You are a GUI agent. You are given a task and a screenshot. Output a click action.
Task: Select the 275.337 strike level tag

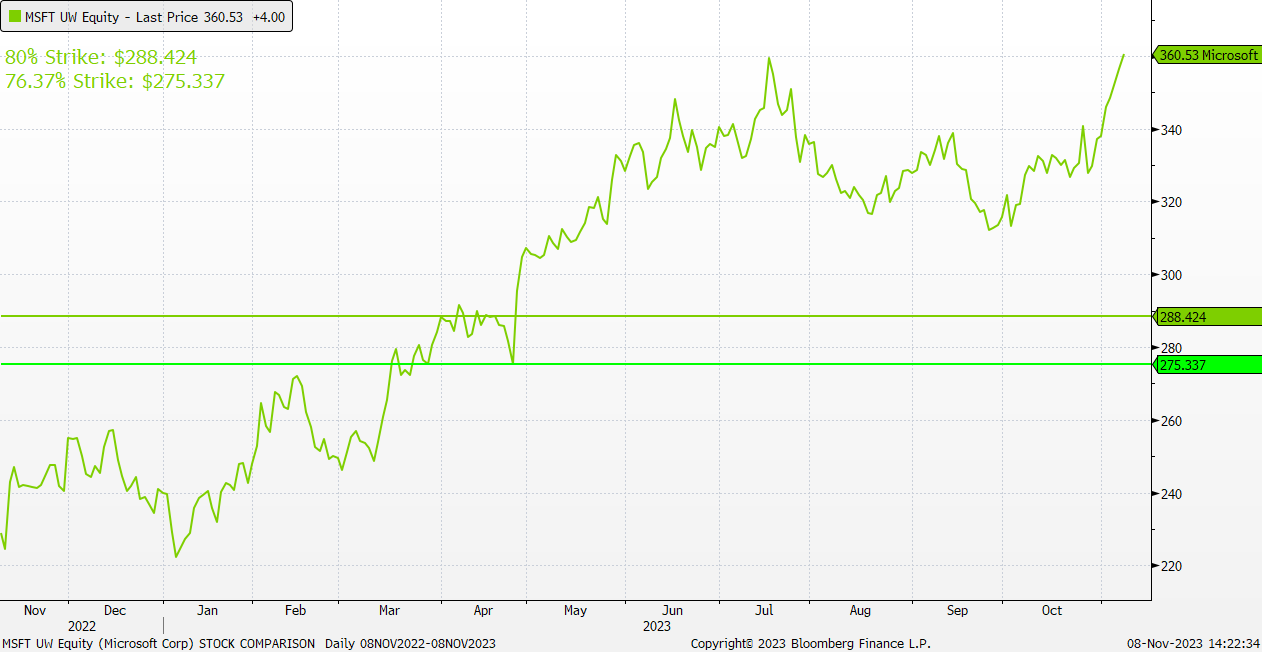(1206, 365)
